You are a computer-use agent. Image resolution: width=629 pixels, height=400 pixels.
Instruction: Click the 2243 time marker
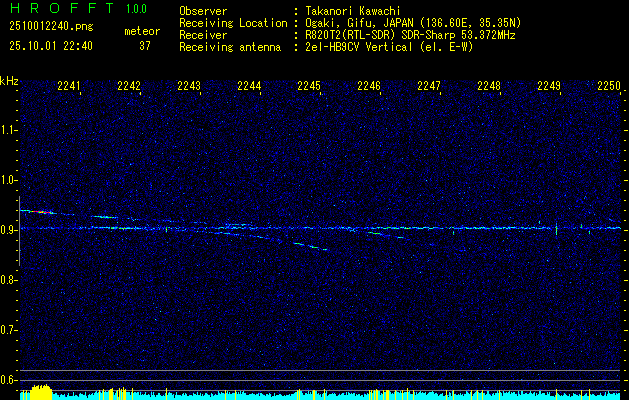click(189, 85)
